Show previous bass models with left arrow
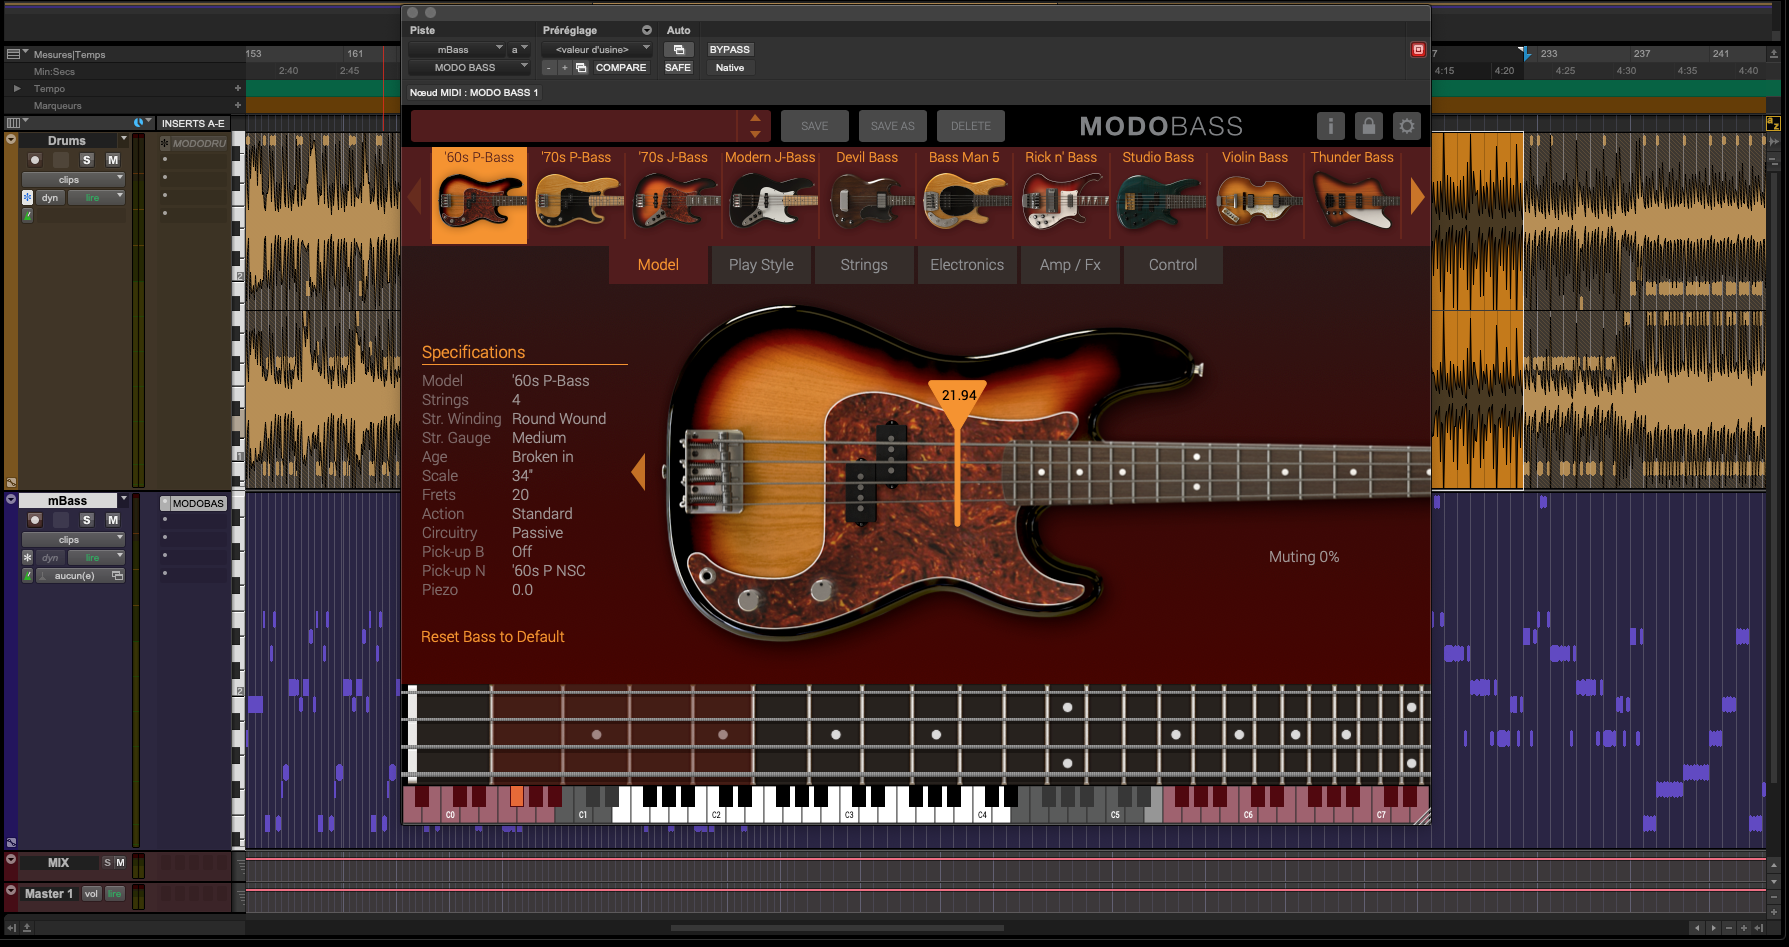1789x947 pixels. (x=415, y=197)
